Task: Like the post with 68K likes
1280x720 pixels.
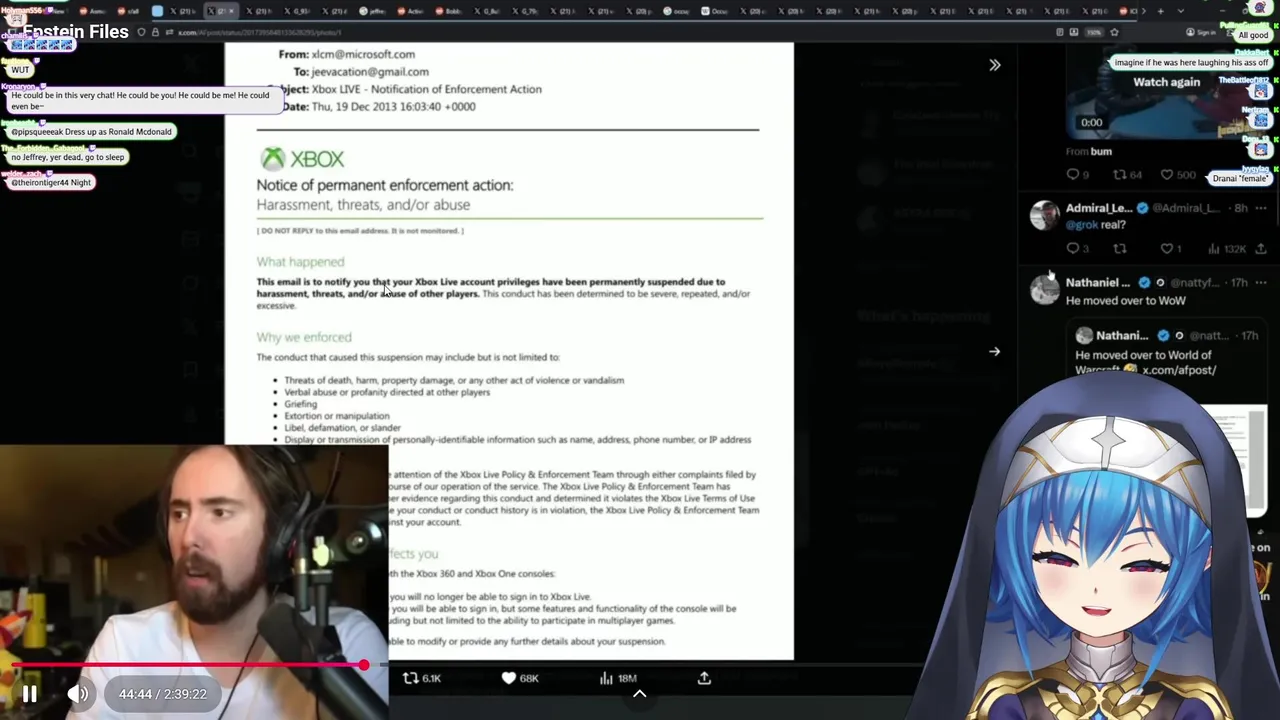Action: [519, 678]
